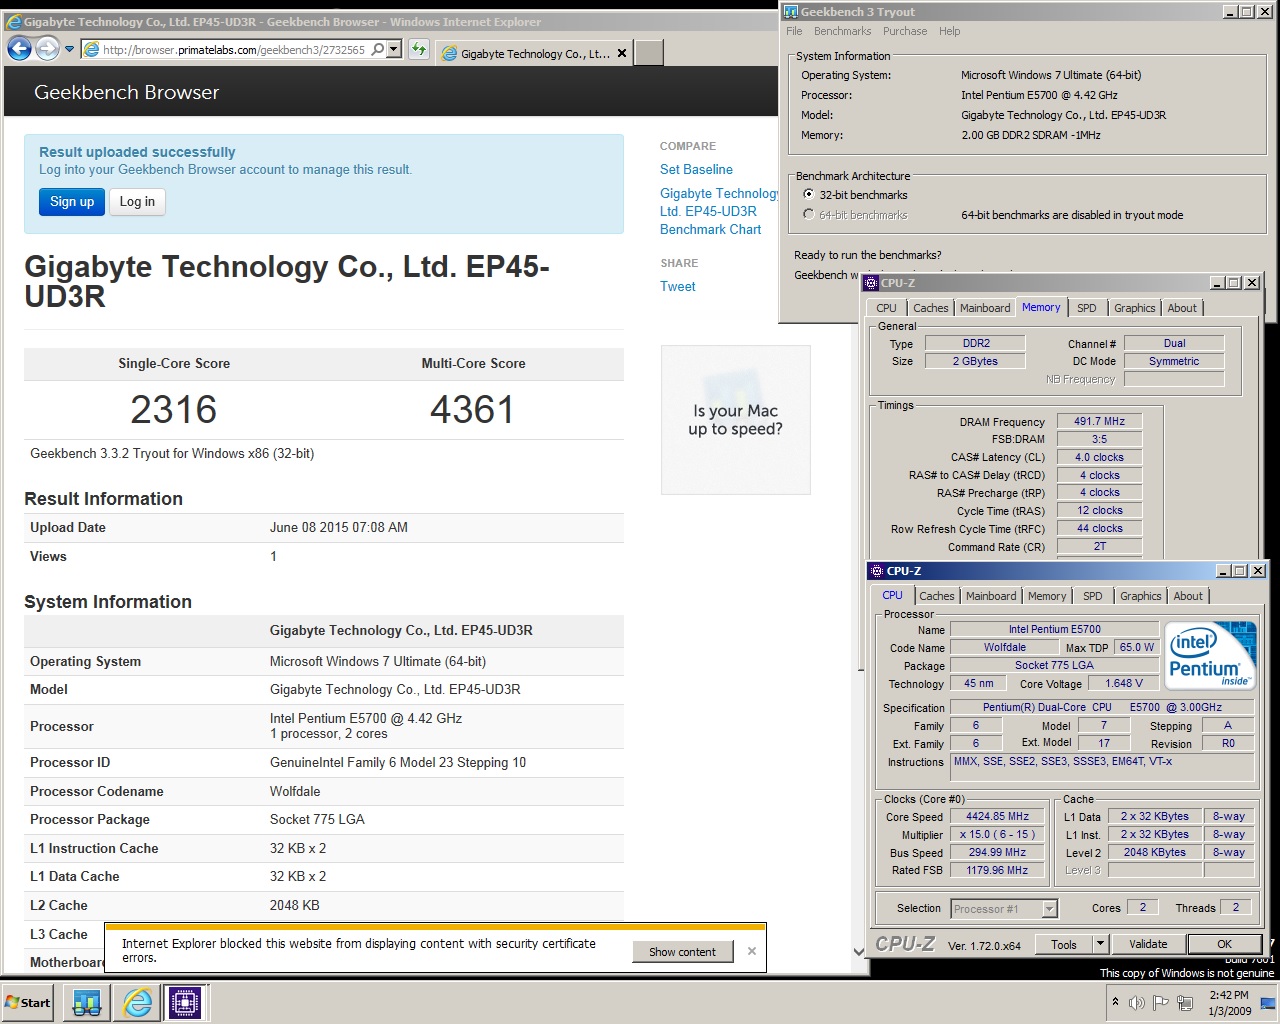Click the IE icon in the browser title bar
Image resolution: width=1280 pixels, height=1024 pixels.
14,21
